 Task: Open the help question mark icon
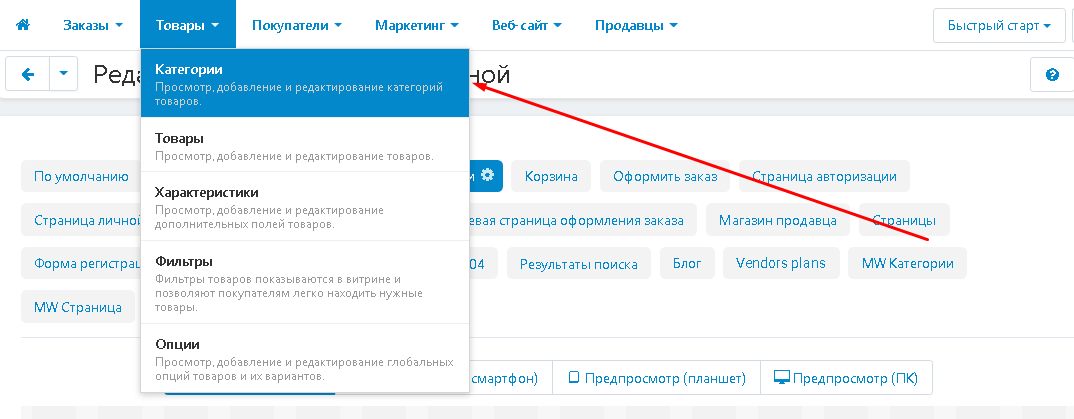[x=1052, y=75]
